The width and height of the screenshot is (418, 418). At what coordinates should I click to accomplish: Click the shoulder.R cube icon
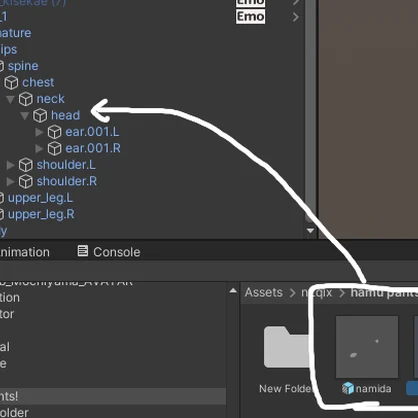(x=26, y=181)
